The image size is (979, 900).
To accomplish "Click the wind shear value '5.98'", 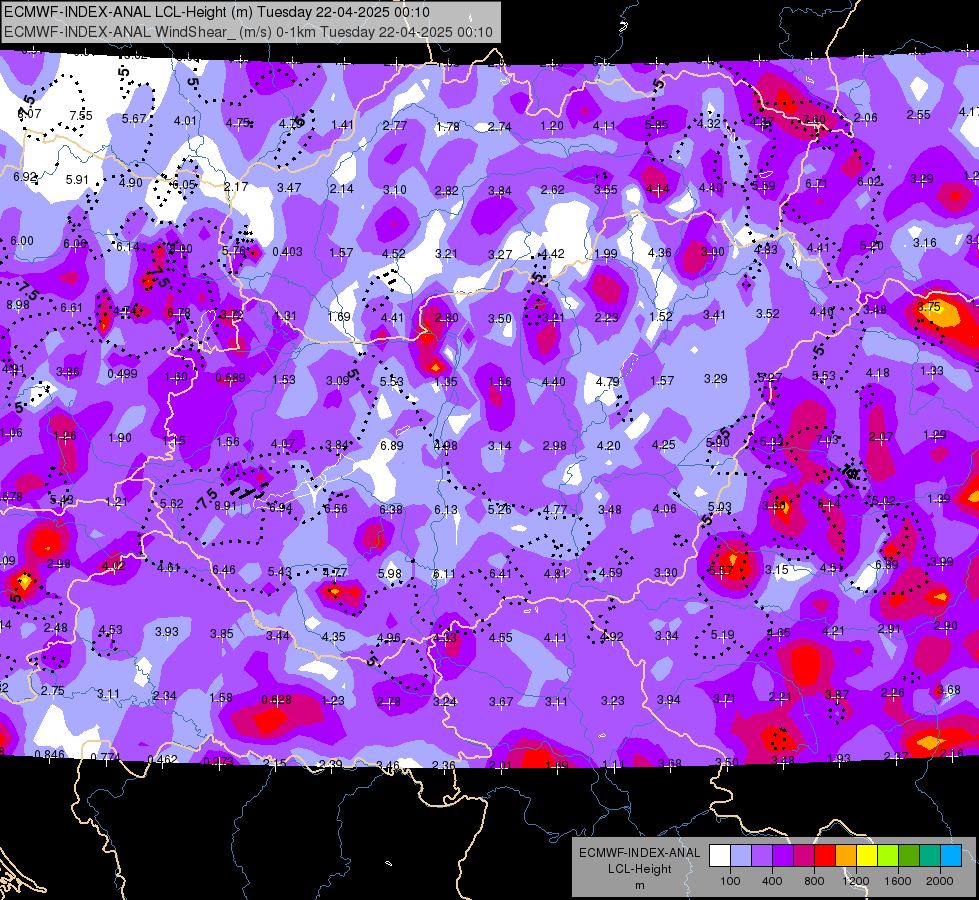I will pyautogui.click(x=390, y=573).
